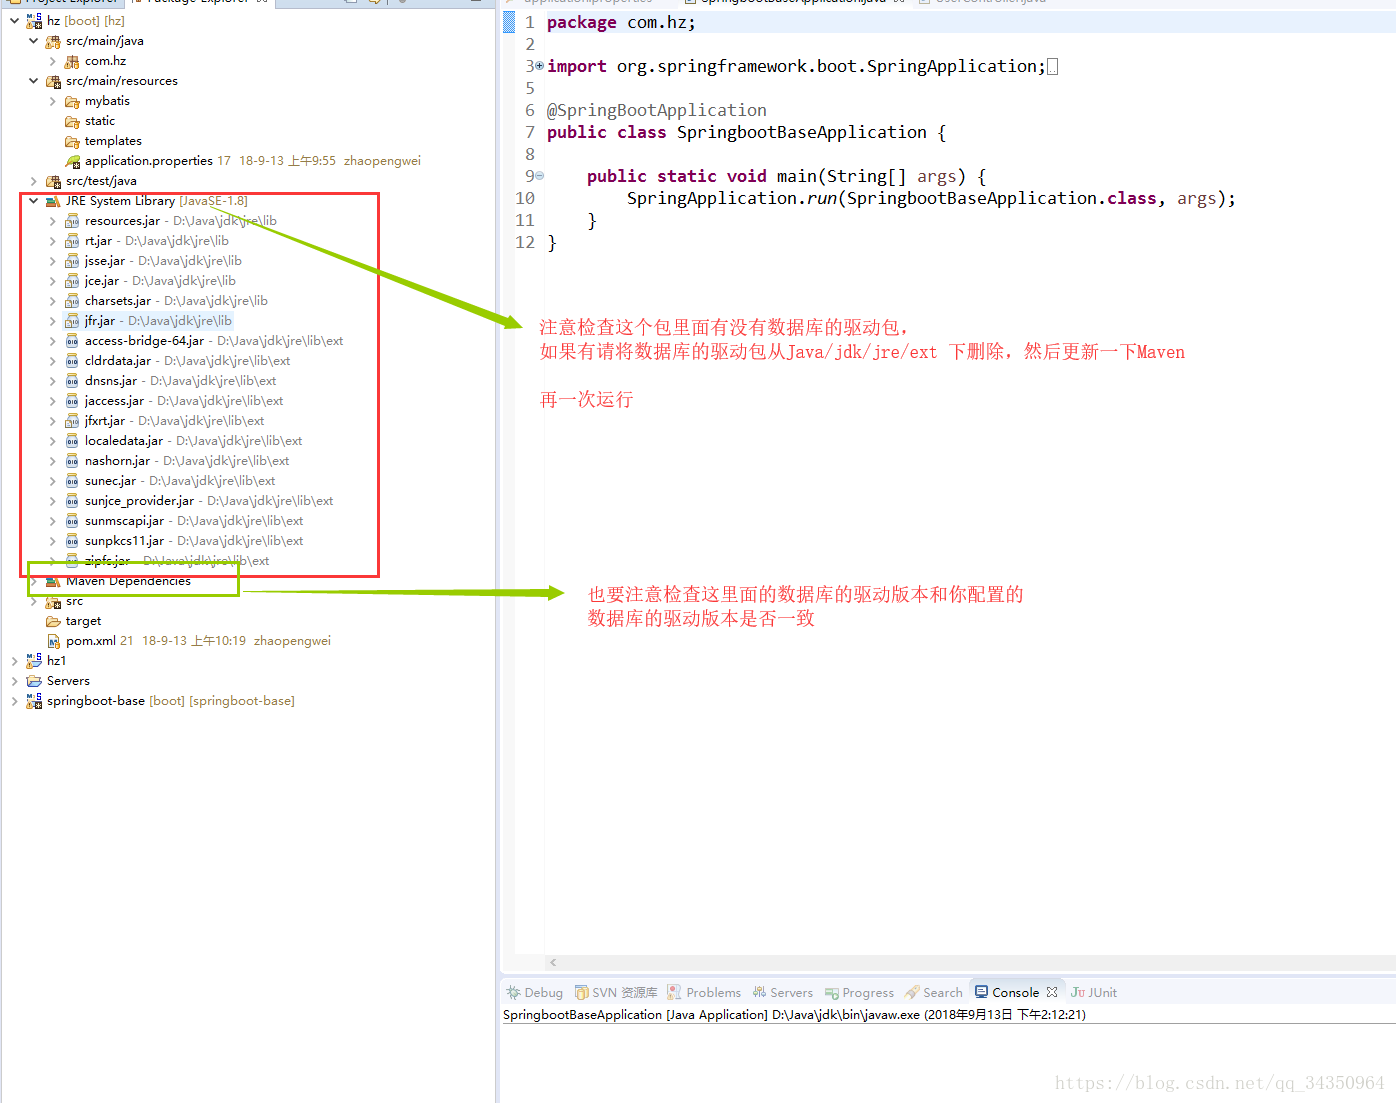Expand the hz1 project node
The width and height of the screenshot is (1396, 1103).
click(14, 661)
